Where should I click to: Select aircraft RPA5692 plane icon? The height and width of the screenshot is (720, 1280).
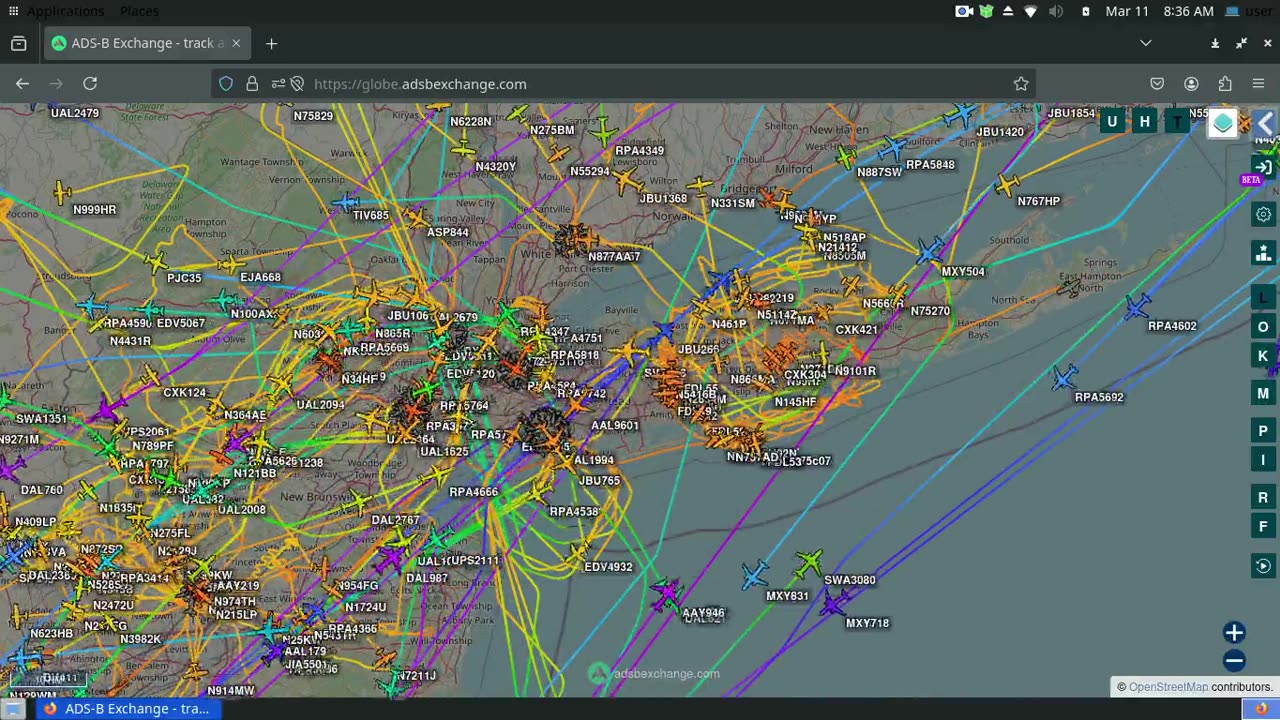click(x=1064, y=378)
